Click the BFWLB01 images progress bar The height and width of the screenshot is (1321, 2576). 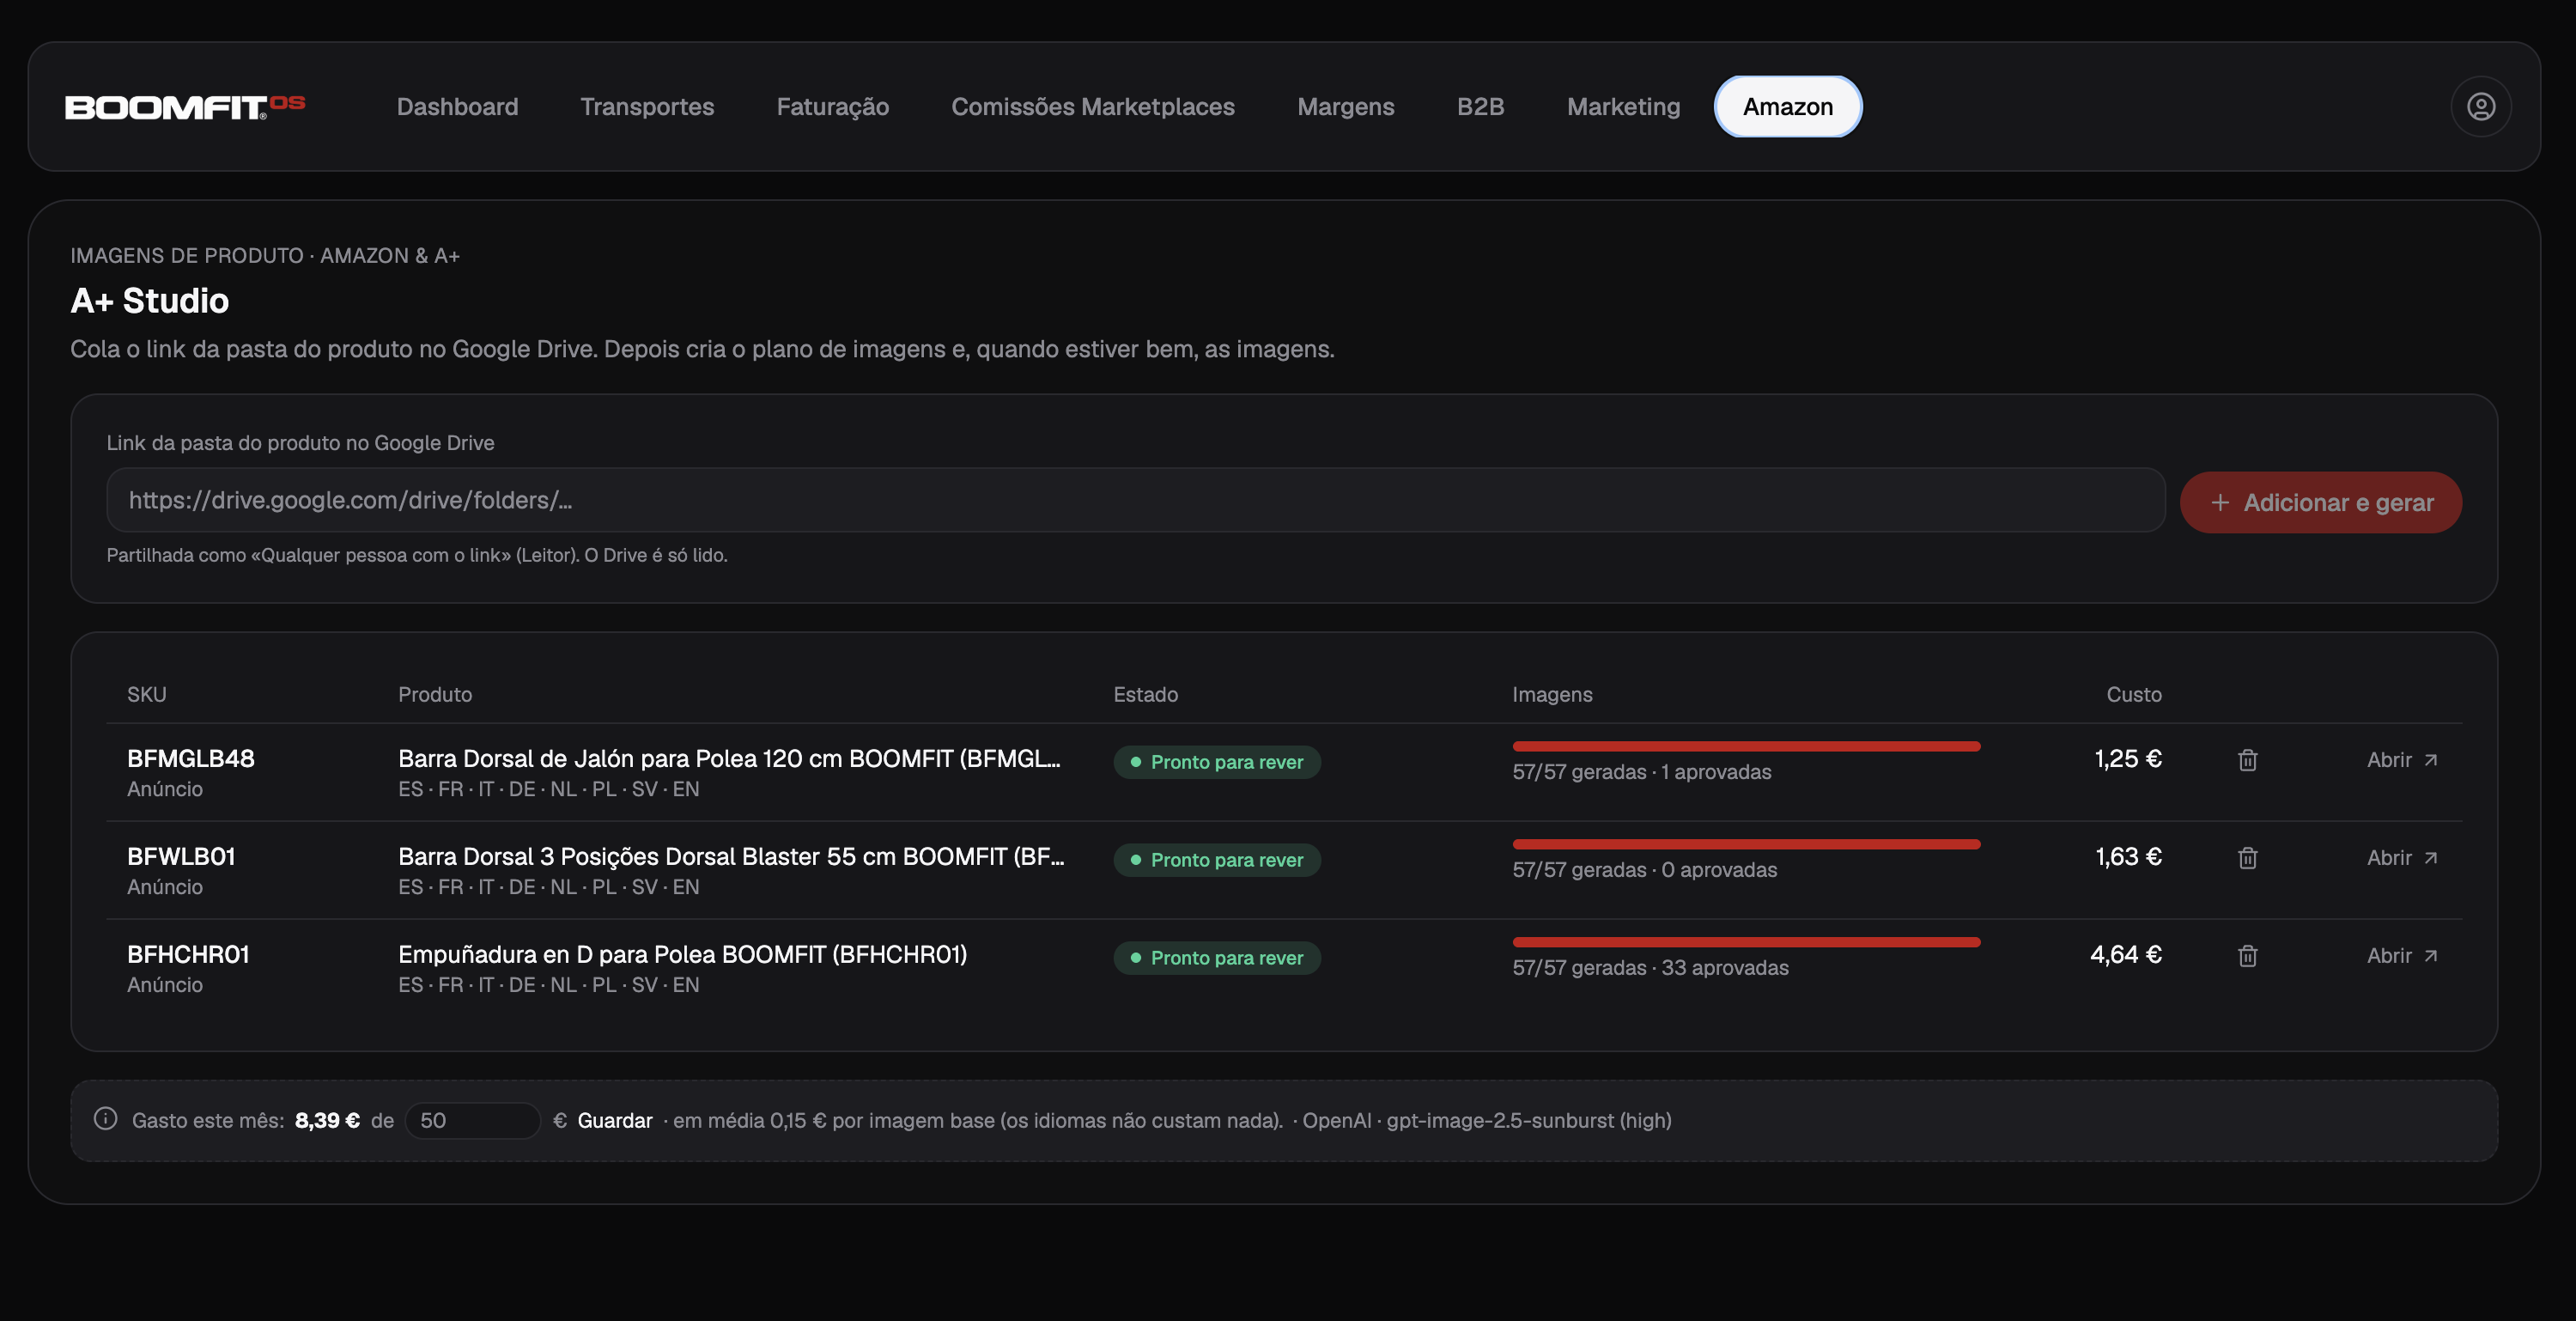point(1746,844)
